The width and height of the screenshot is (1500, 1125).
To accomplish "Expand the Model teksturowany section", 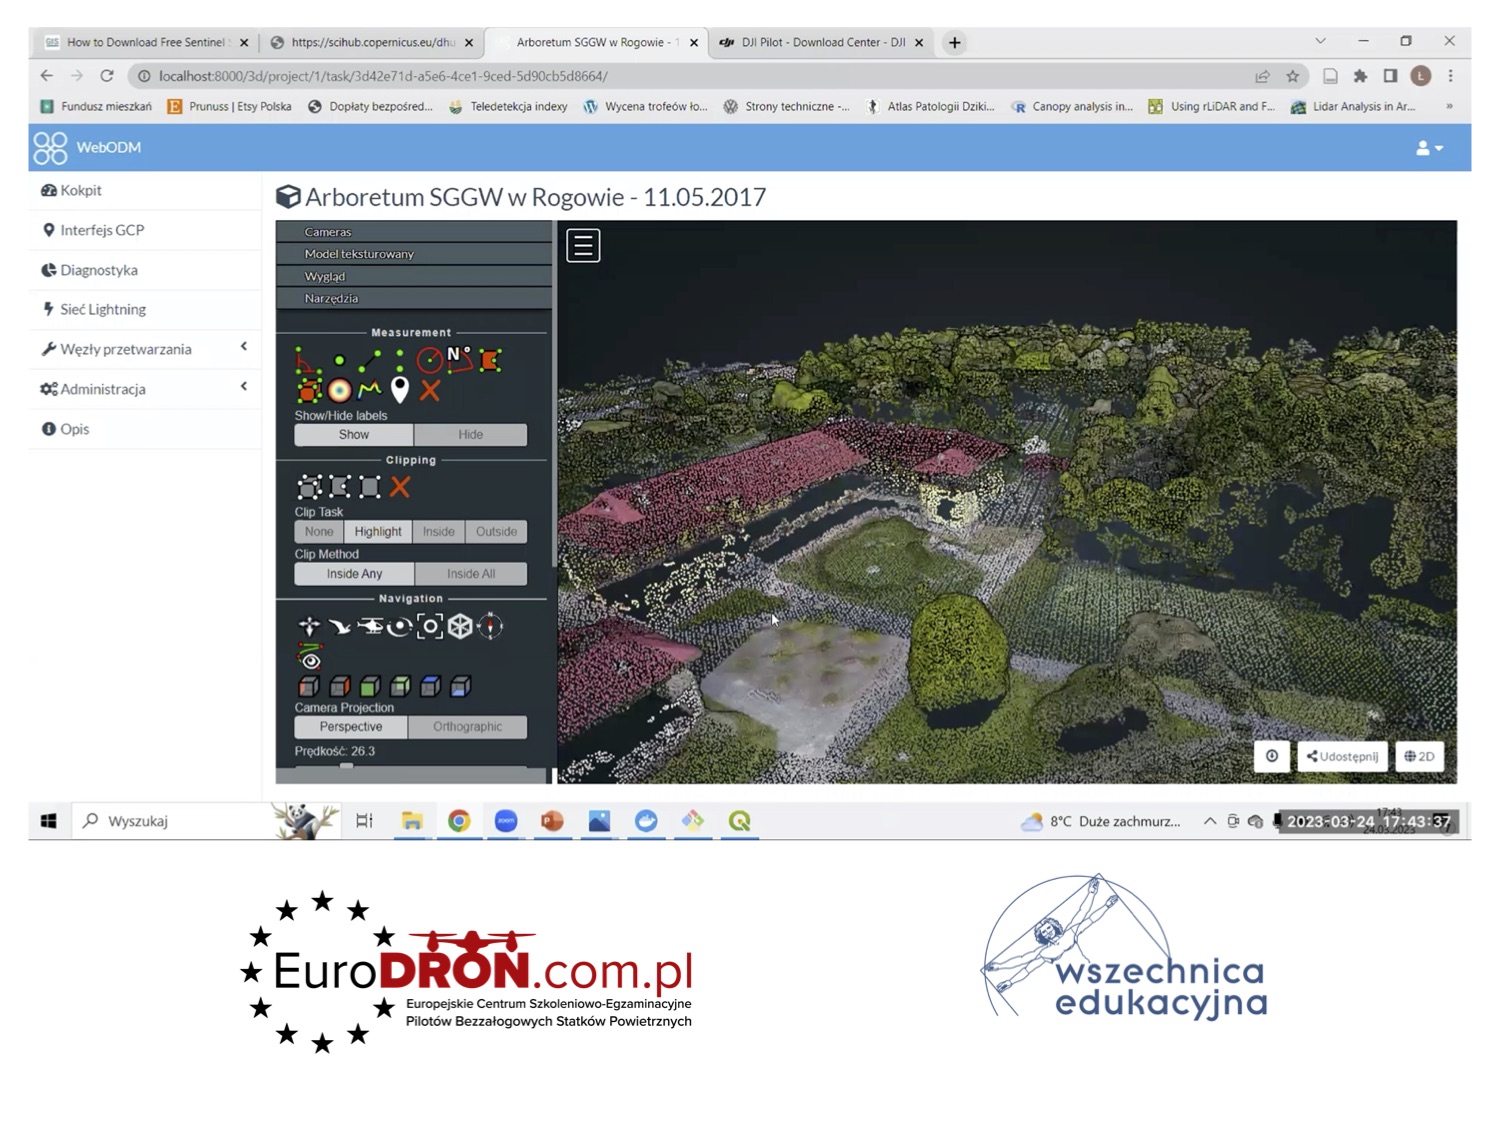I will (x=413, y=254).
